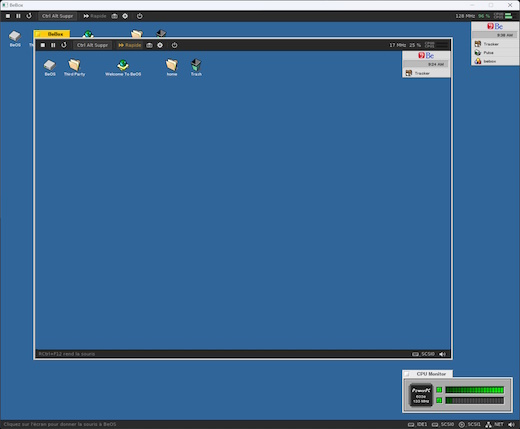Send Ctrl Alt Suppr from outer toolbar
520x429 pixels.
tap(57, 16)
